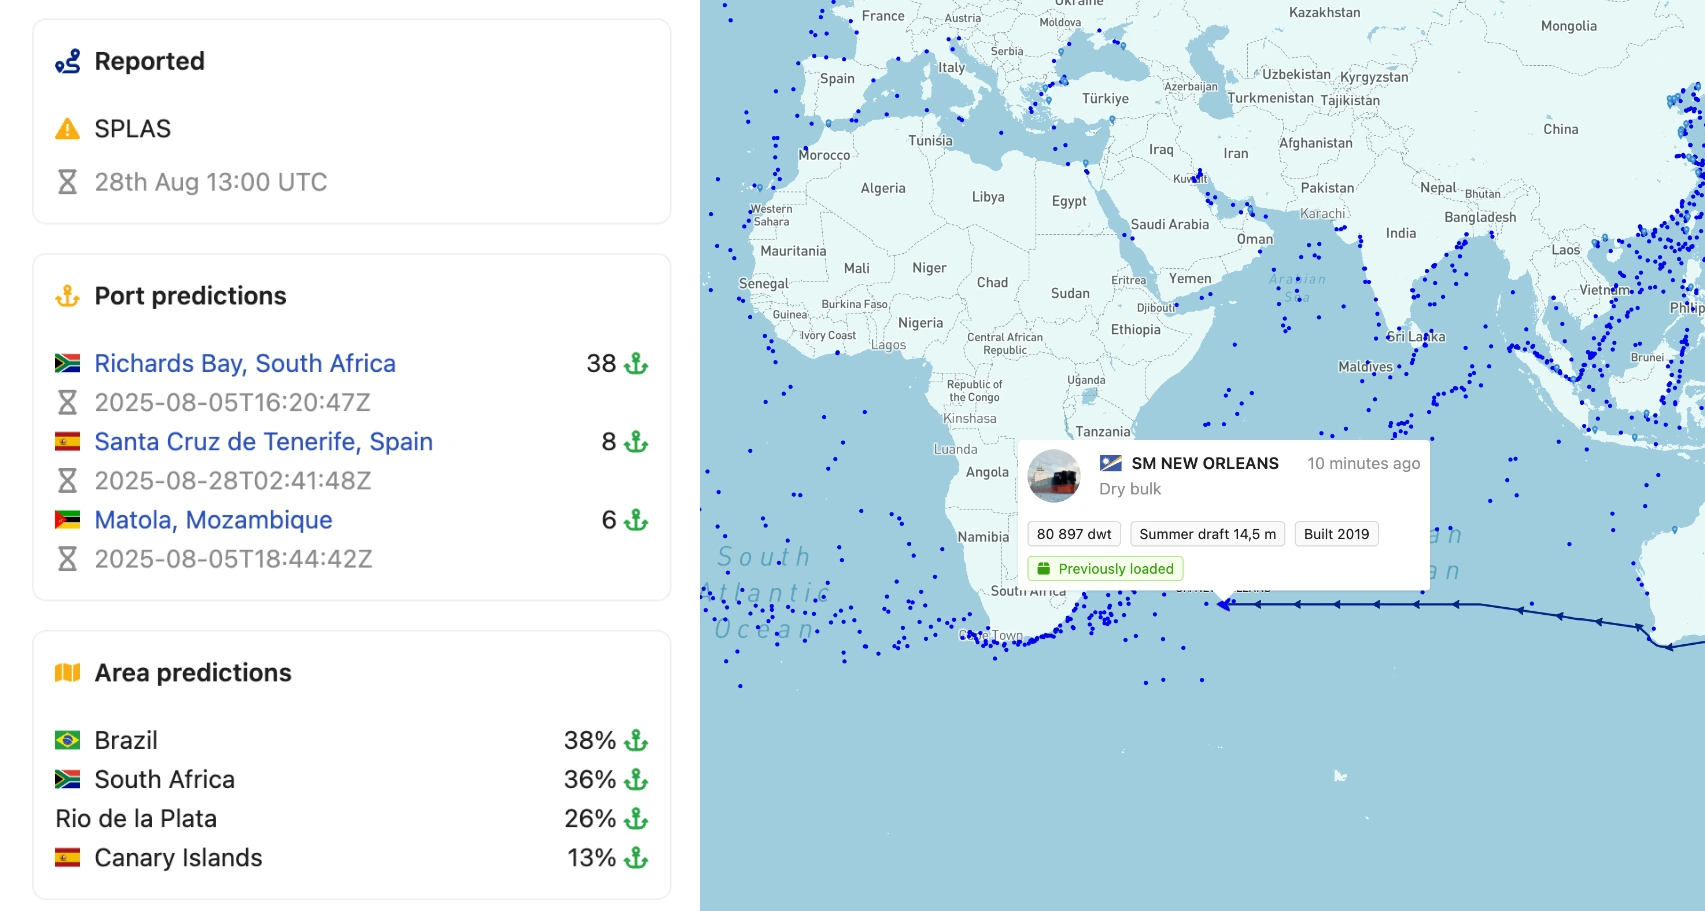
Task: Click the Summer draft 14,5 m tag
Action: coord(1207,534)
